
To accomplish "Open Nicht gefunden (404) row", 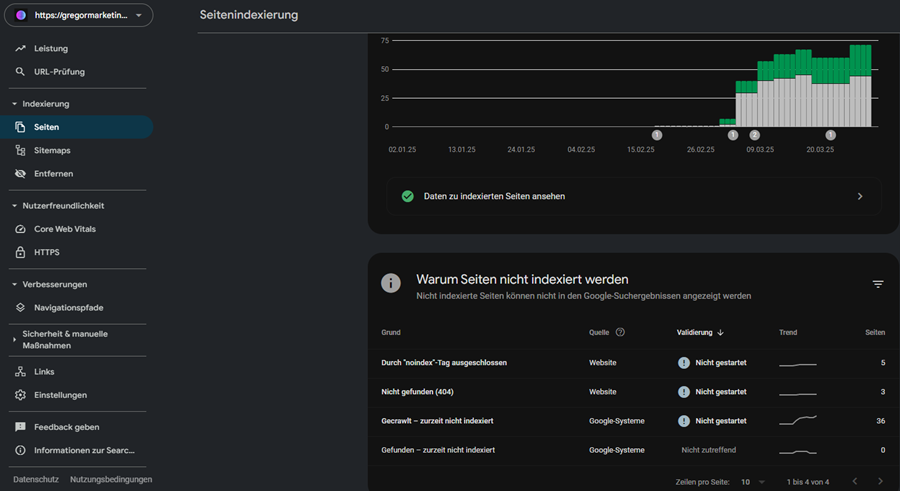I will [633, 392].
